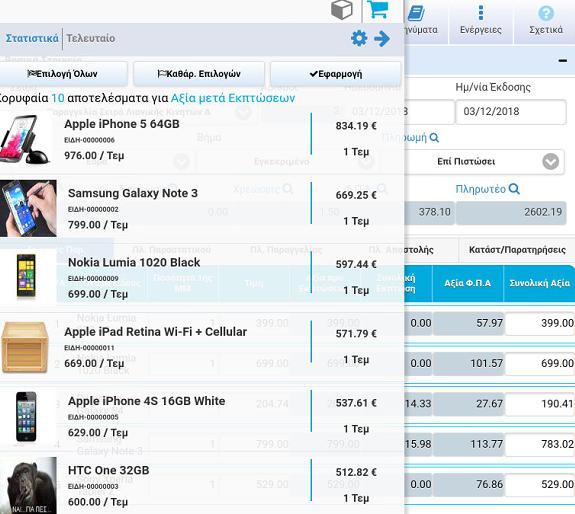Screen dimensions: 575x514
Task: Click Αξία μετά Εκπτώσεων link
Action: [x=233, y=98]
